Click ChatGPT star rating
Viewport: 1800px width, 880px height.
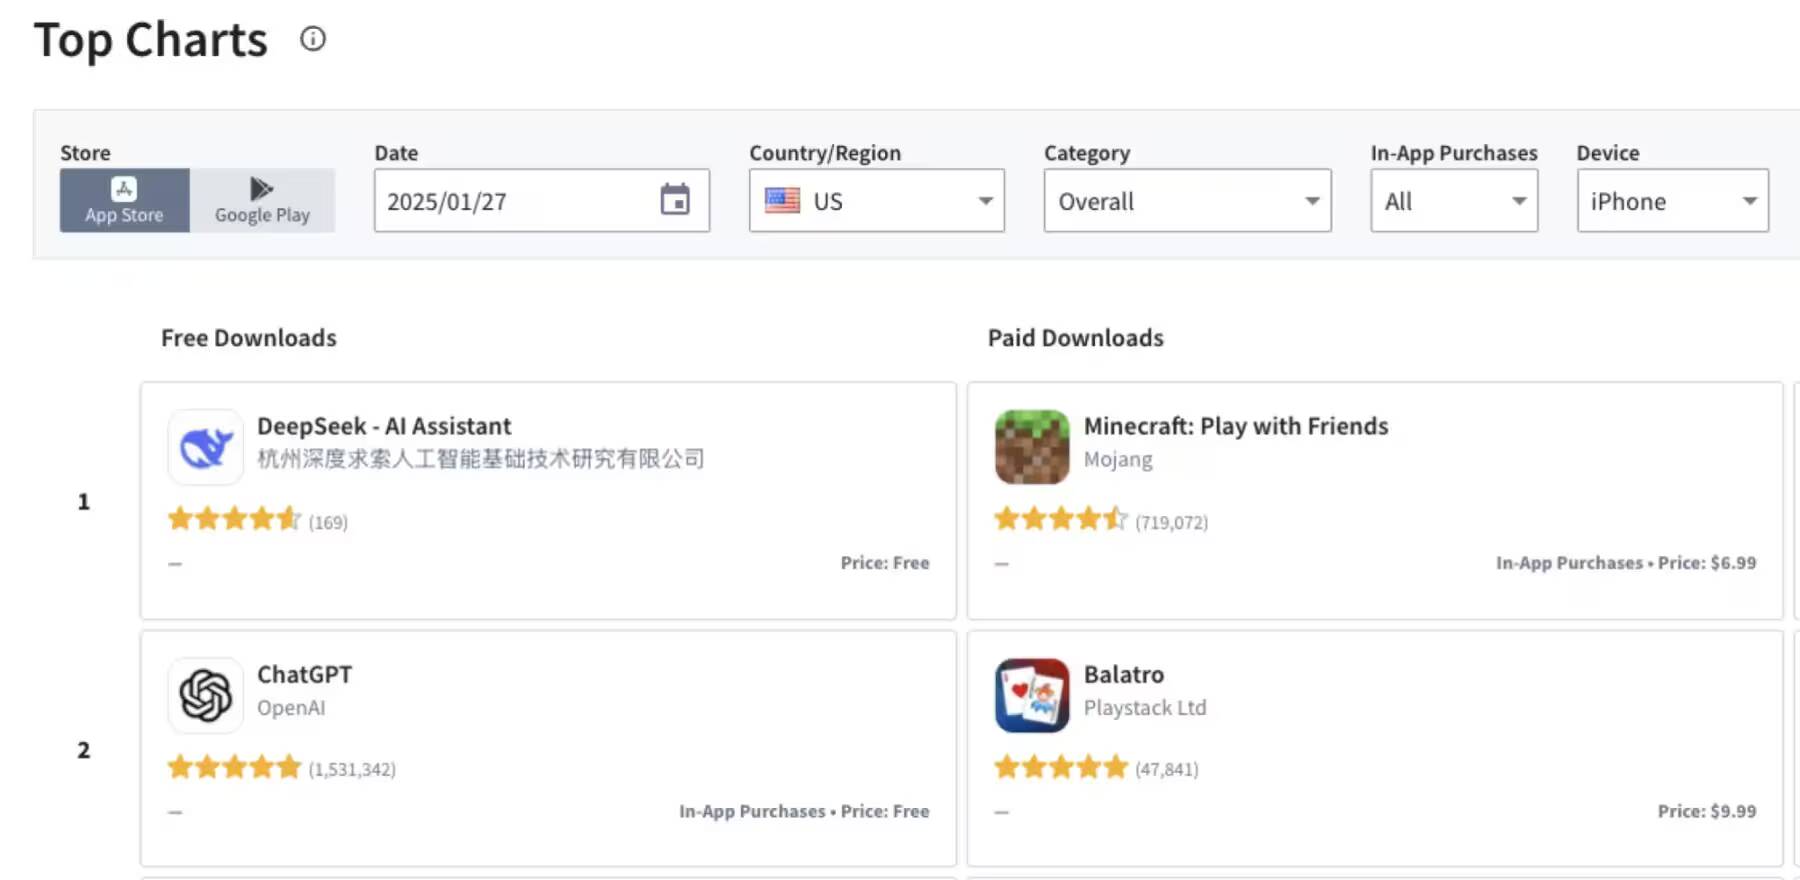pos(234,767)
